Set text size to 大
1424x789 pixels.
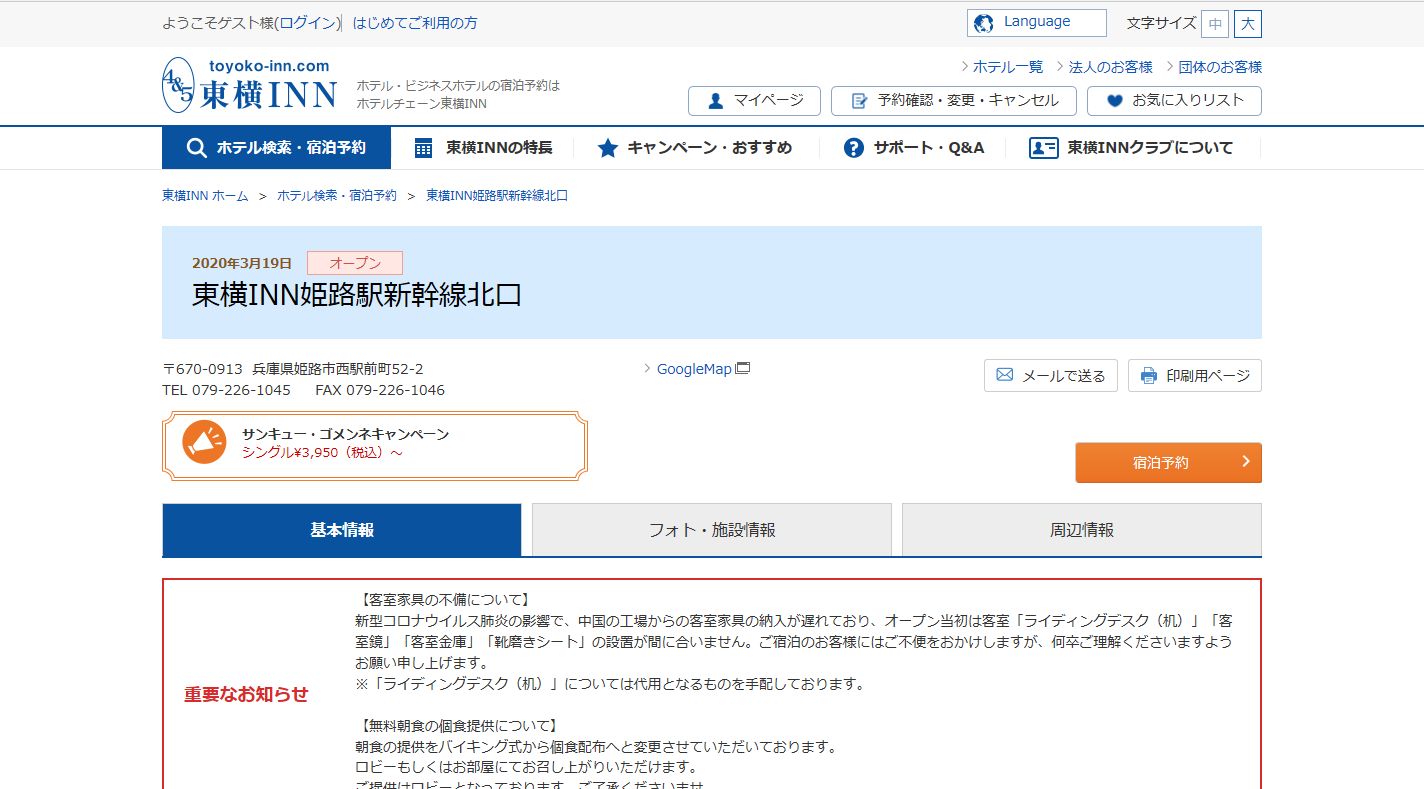coord(1248,23)
